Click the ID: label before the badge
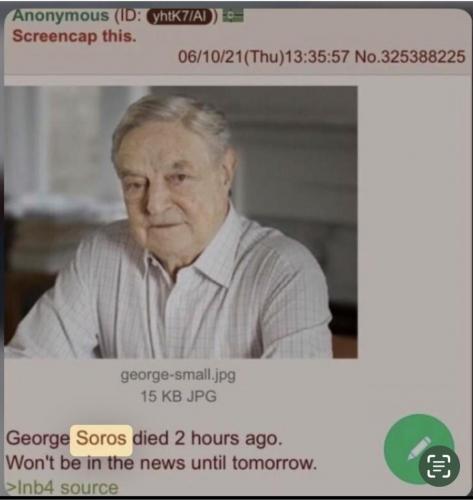473x500 pixels. point(129,16)
